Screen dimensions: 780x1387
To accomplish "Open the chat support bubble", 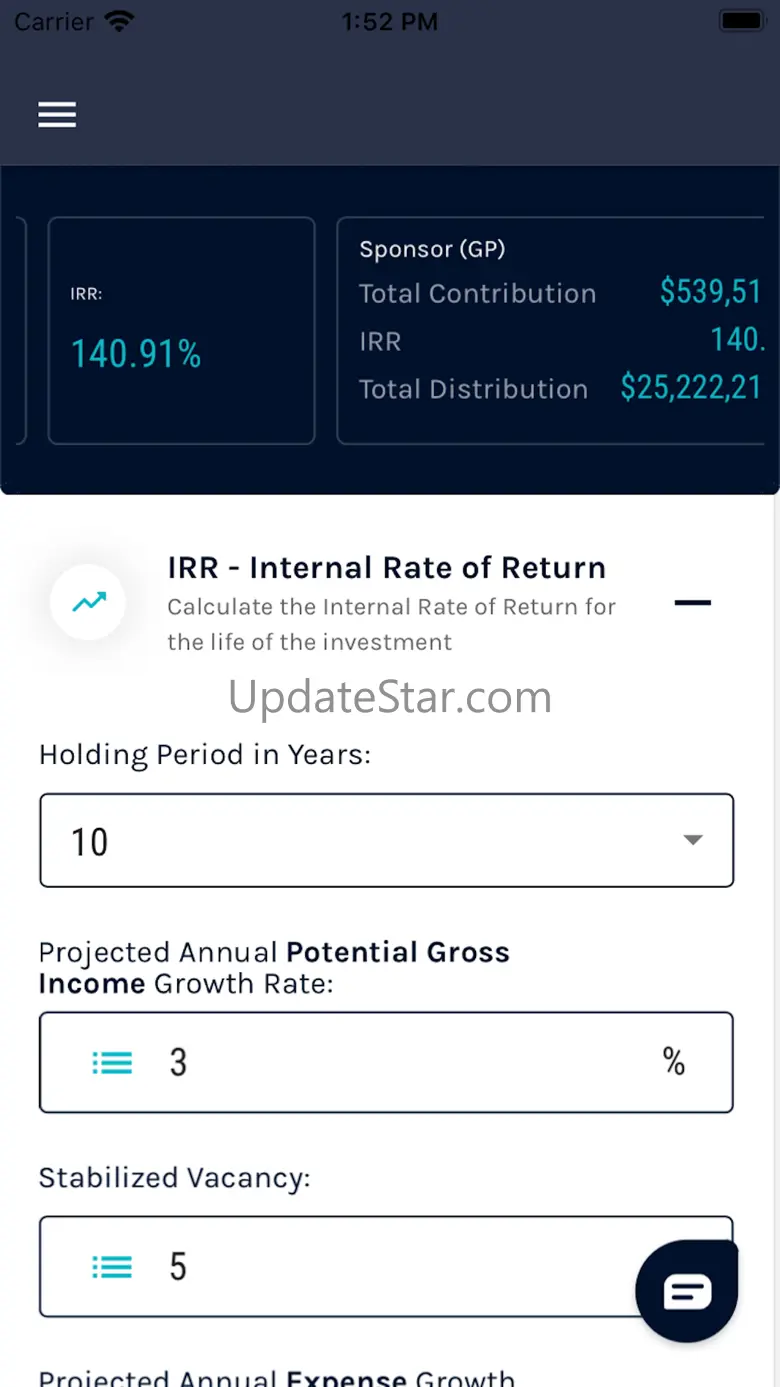I will click(687, 1291).
